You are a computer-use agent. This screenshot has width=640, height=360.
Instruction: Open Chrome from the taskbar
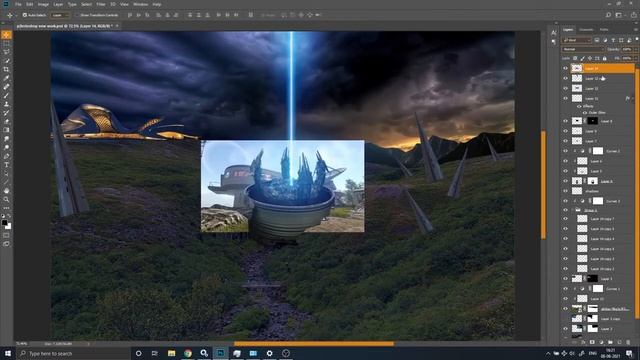(188, 353)
